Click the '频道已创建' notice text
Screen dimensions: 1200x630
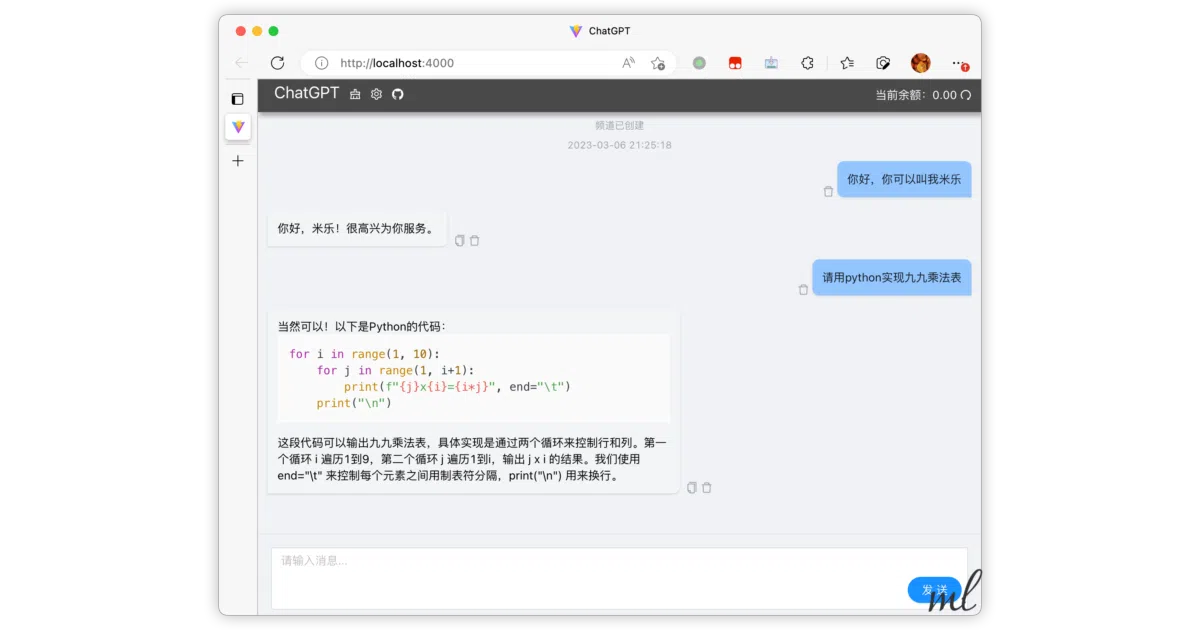619,125
